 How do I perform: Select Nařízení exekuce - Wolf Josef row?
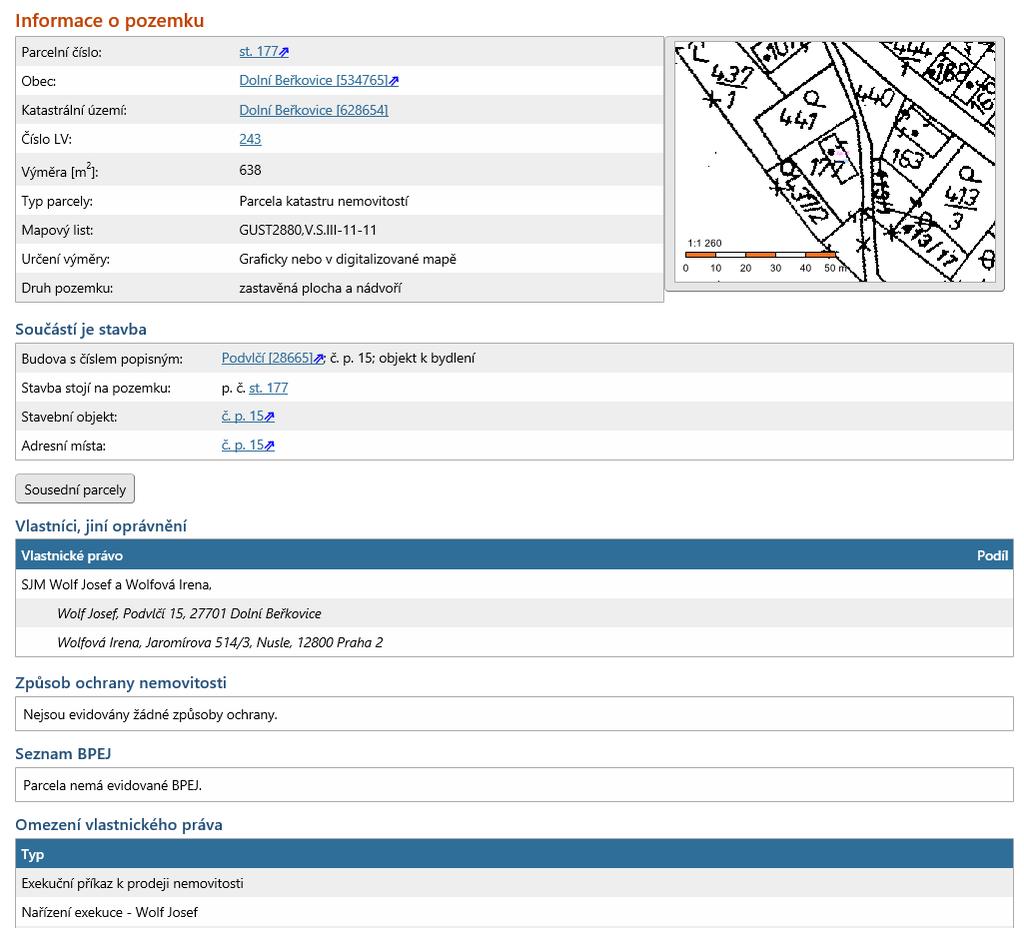click(x=514, y=912)
